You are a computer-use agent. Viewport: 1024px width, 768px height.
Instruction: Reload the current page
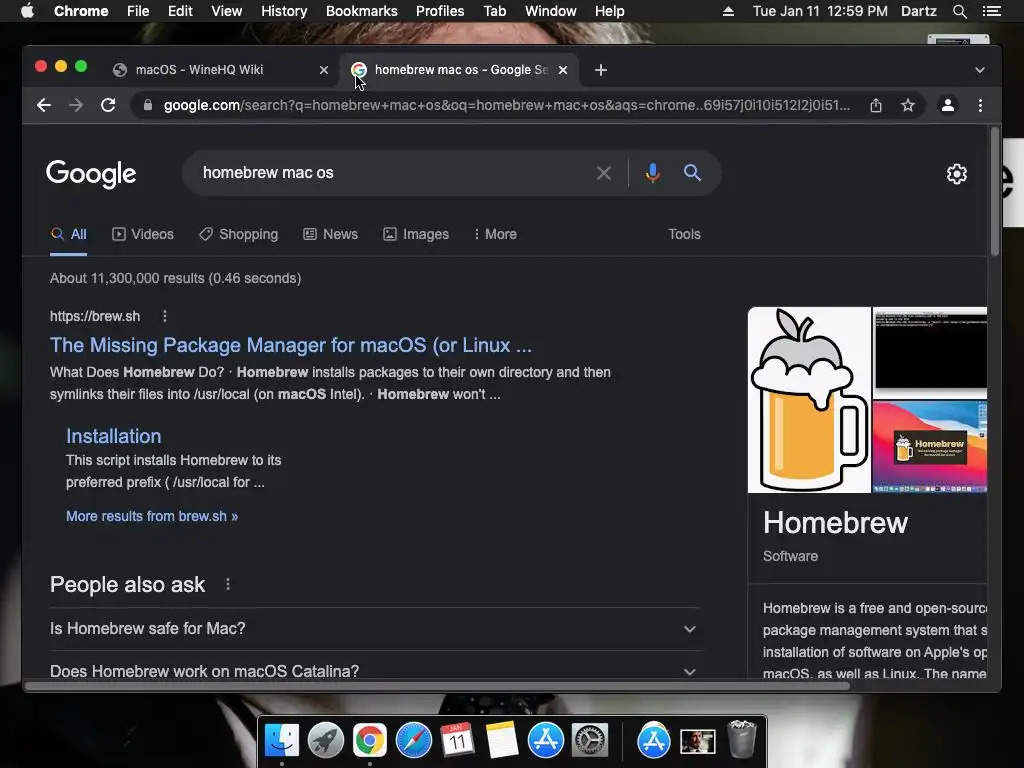108,105
